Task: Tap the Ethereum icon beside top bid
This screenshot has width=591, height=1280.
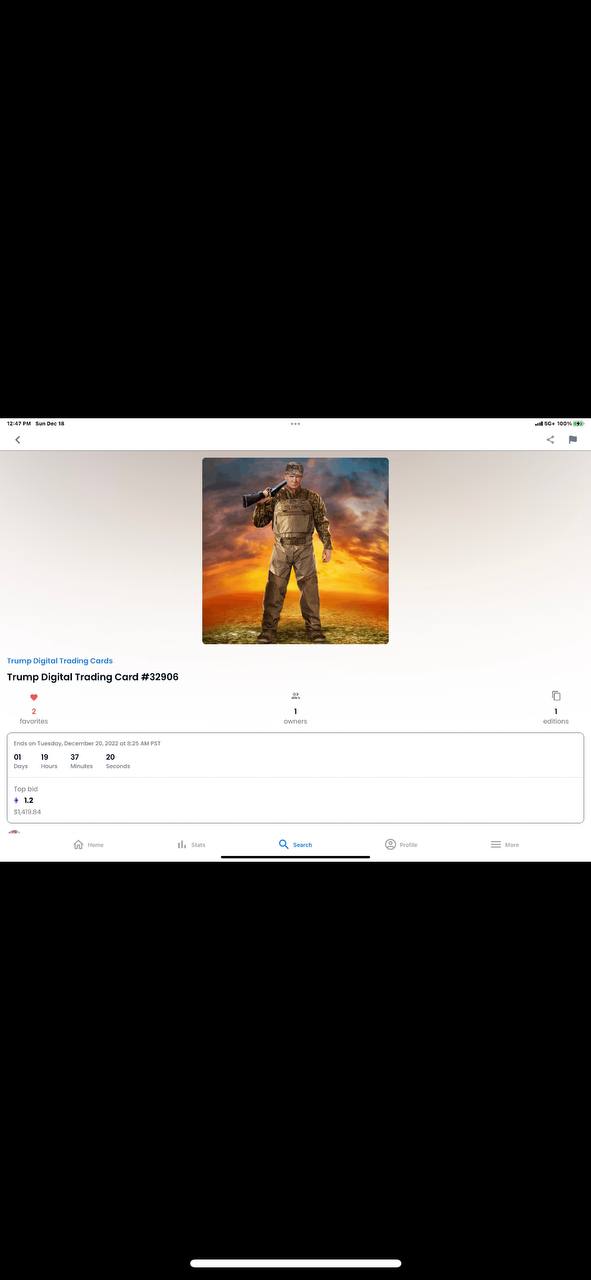Action: click(16, 800)
